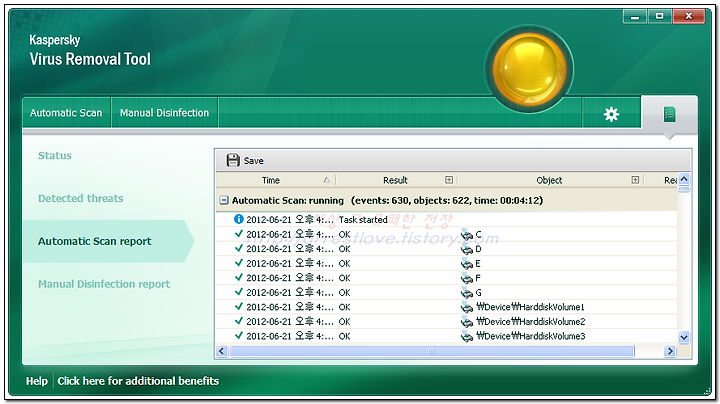Click the vertical scrollbar down arrow
This screenshot has height=404, width=720.
[684, 337]
